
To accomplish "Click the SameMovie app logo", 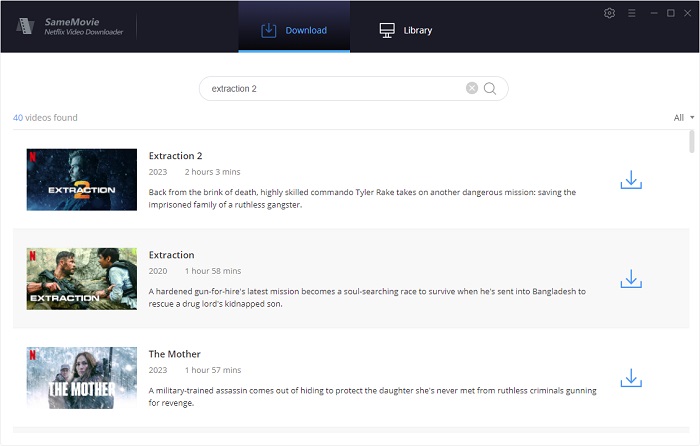I will [x=27, y=26].
